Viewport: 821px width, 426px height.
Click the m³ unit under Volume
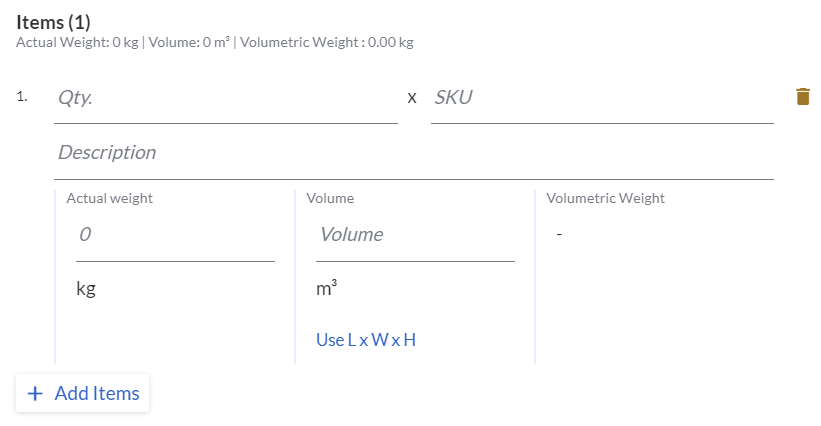click(x=326, y=289)
